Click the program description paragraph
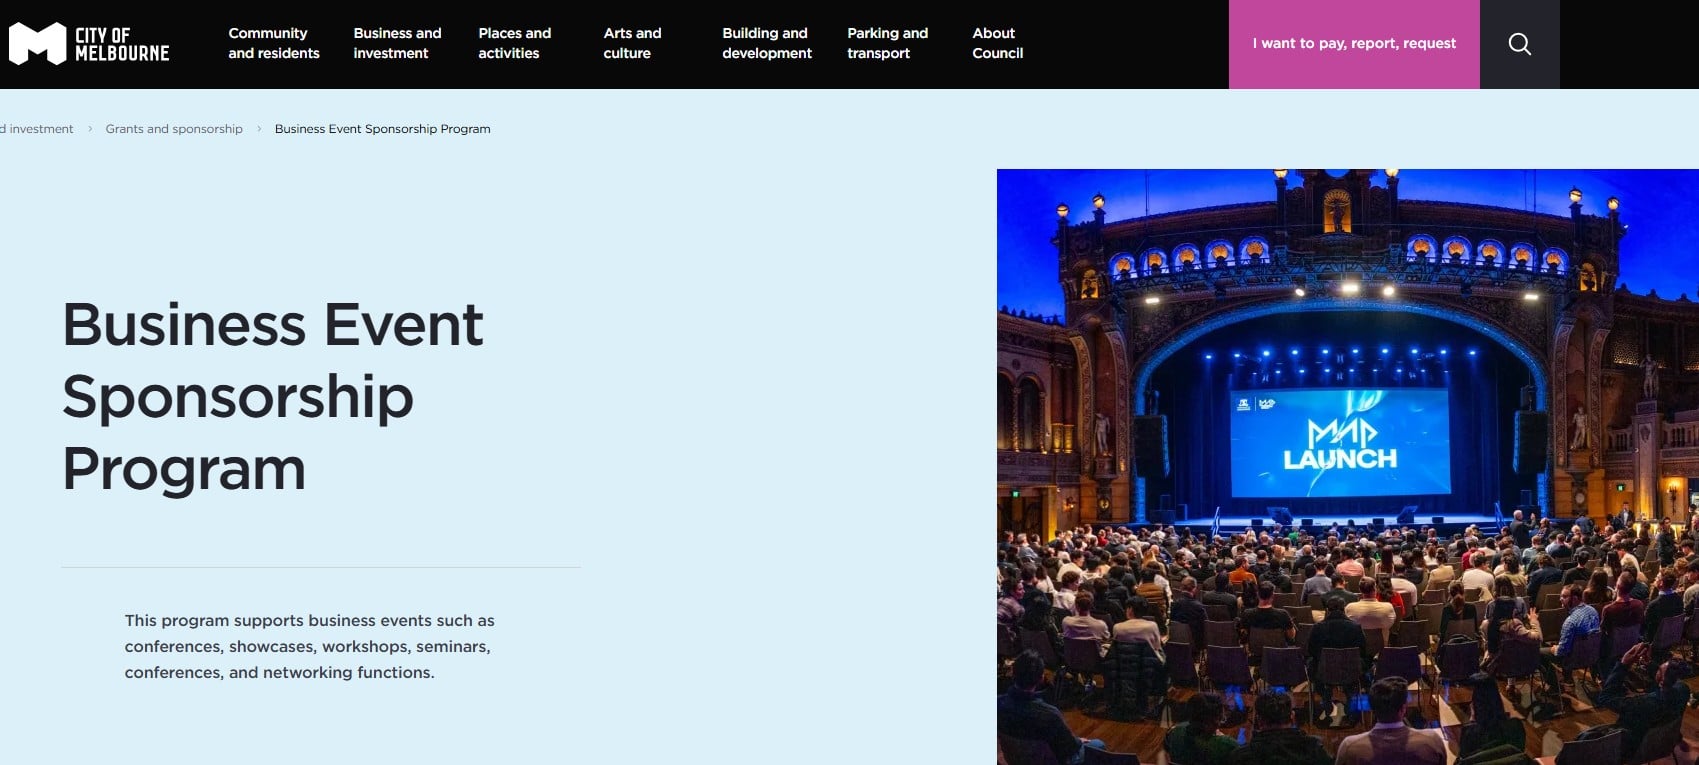Screen dimensions: 1699x765 click(x=310, y=646)
